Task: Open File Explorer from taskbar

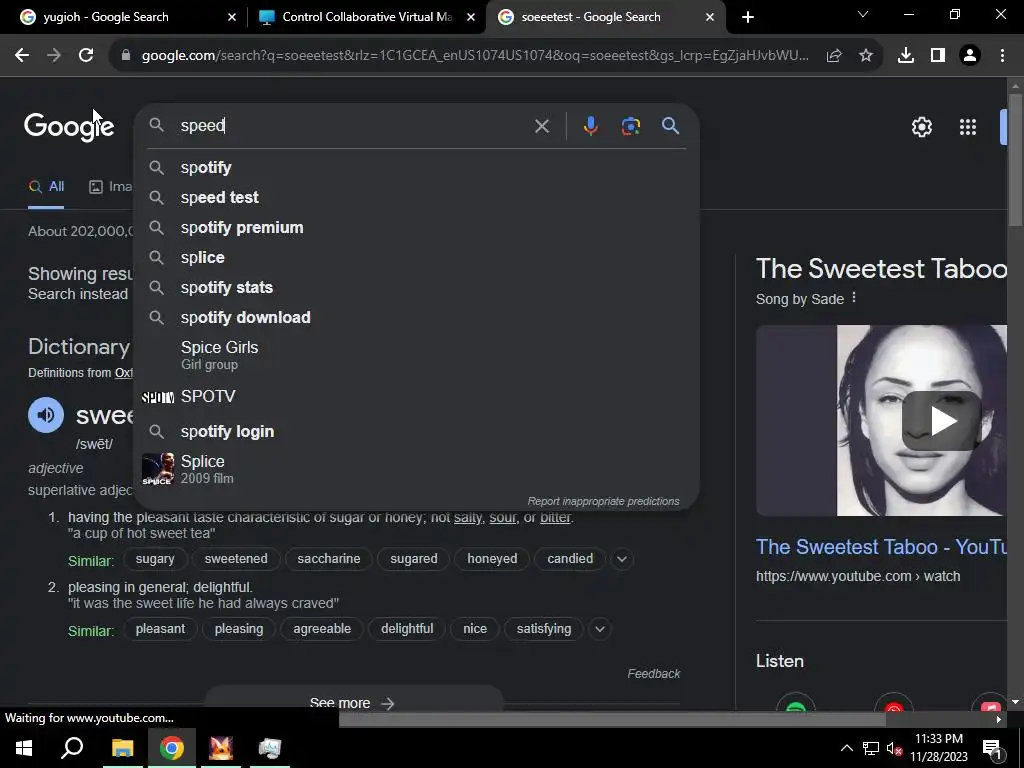Action: pyautogui.click(x=122, y=748)
